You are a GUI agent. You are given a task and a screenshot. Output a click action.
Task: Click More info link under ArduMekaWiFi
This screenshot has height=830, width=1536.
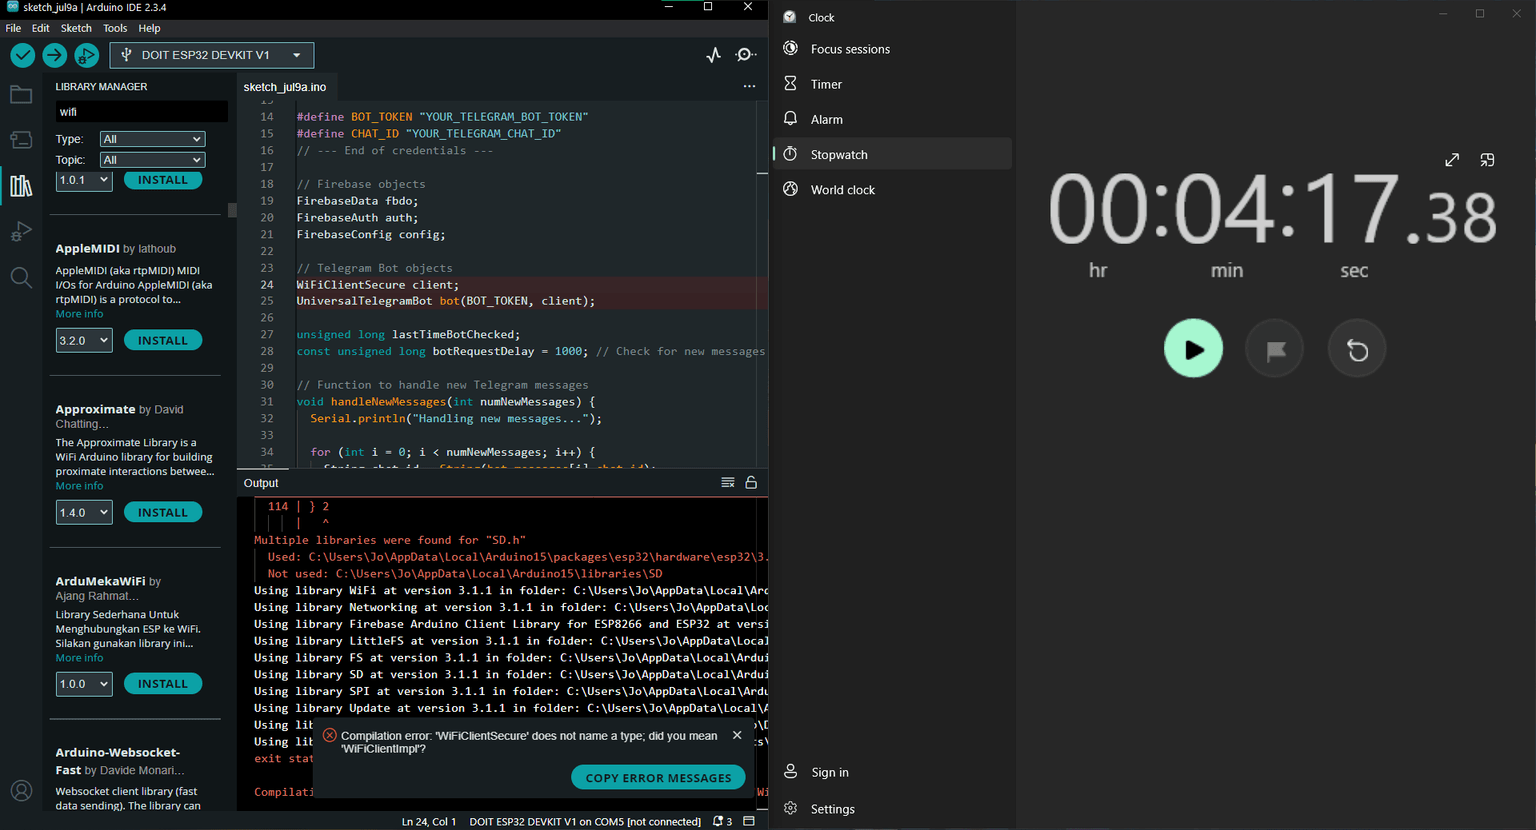79,657
